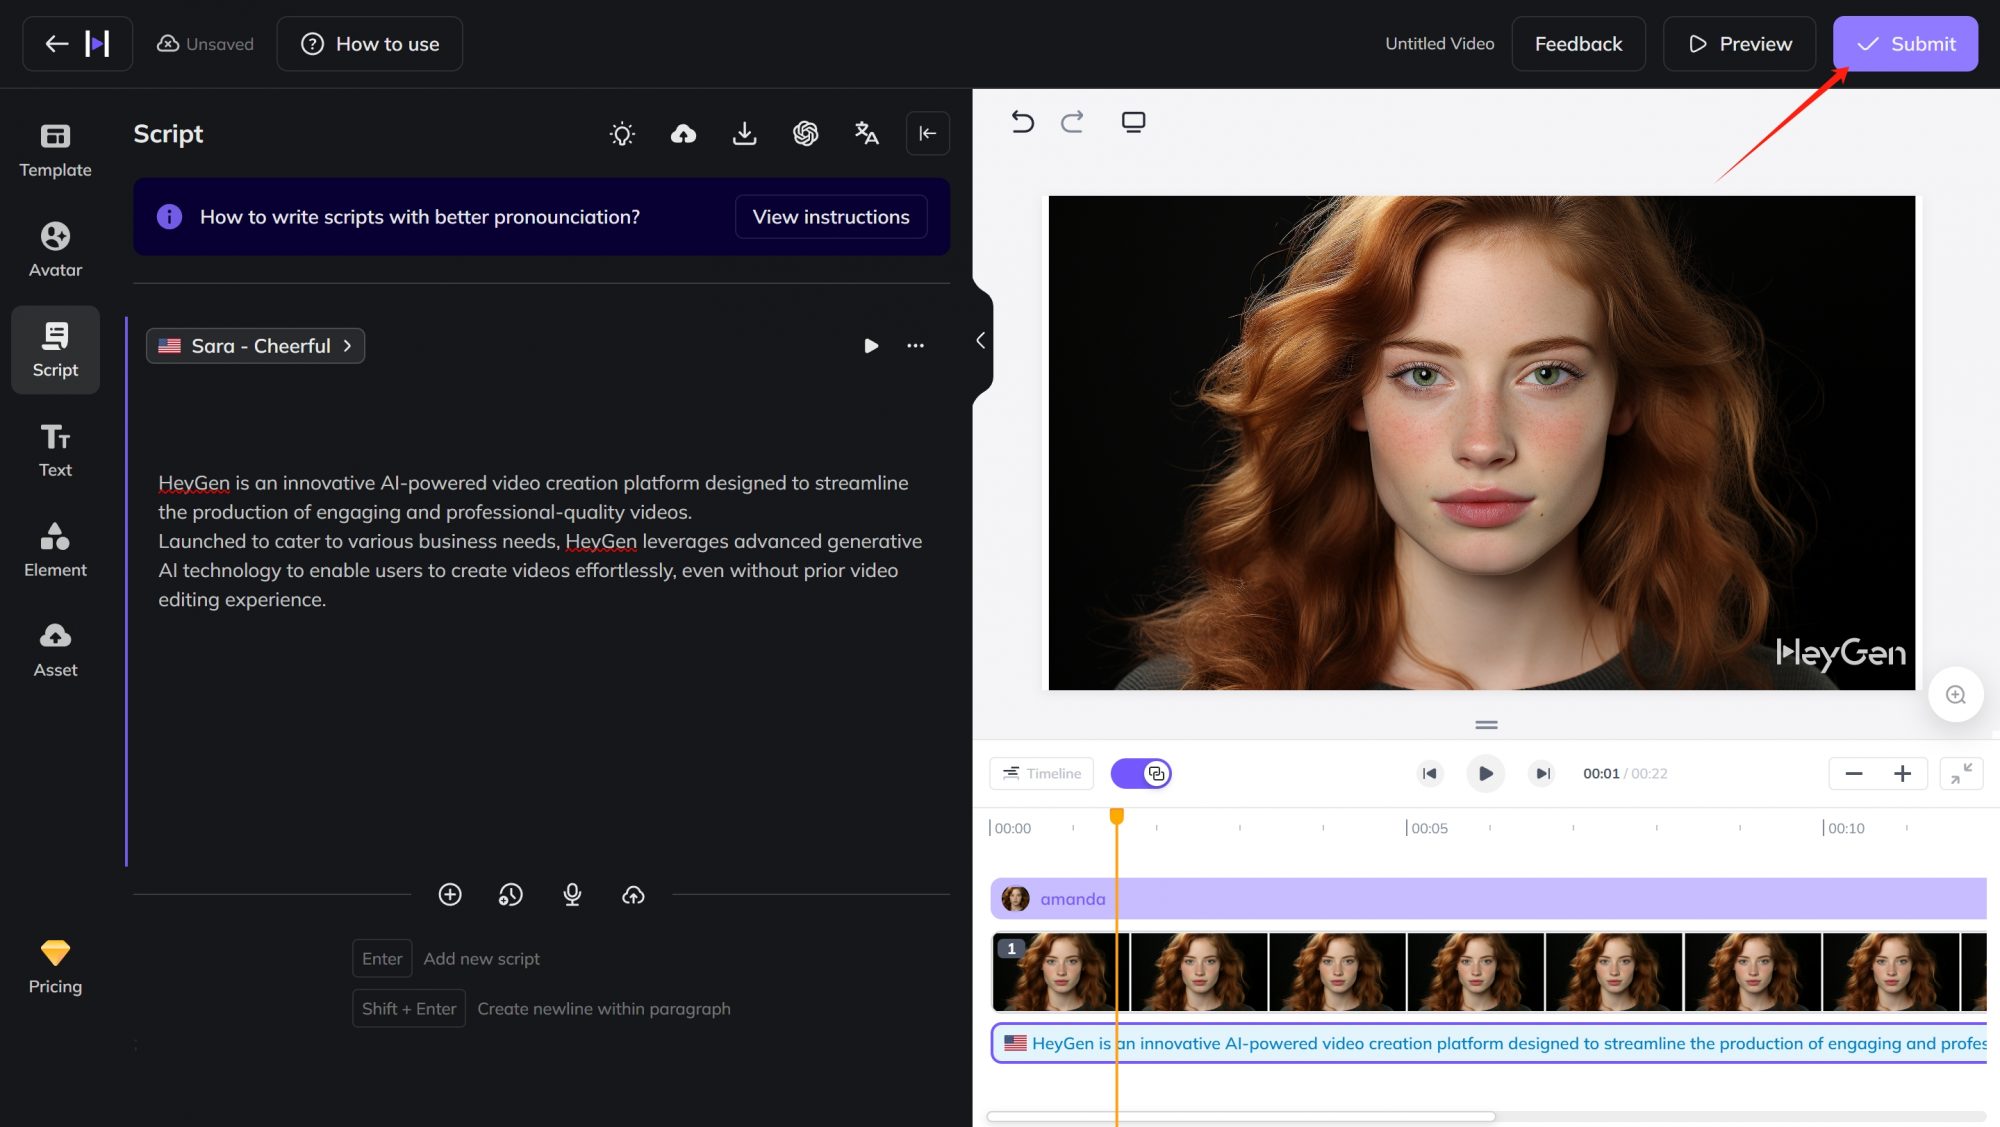Image resolution: width=2000 pixels, height=1127 pixels.
Task: Select the HeyGen script clip in timeline
Action: 1489,1043
